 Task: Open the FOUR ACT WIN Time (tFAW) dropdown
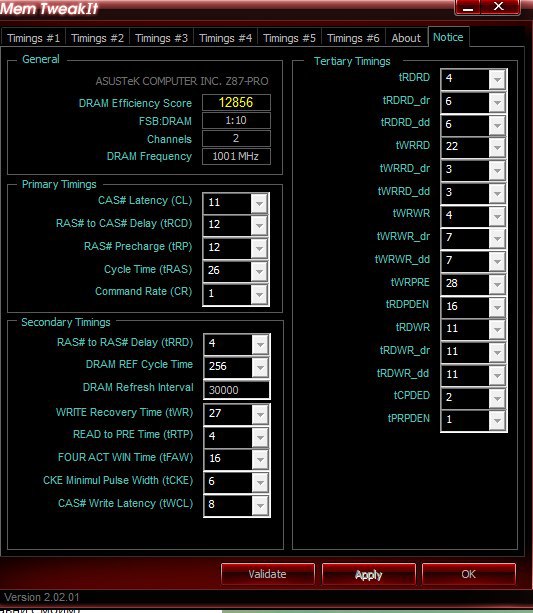260,459
